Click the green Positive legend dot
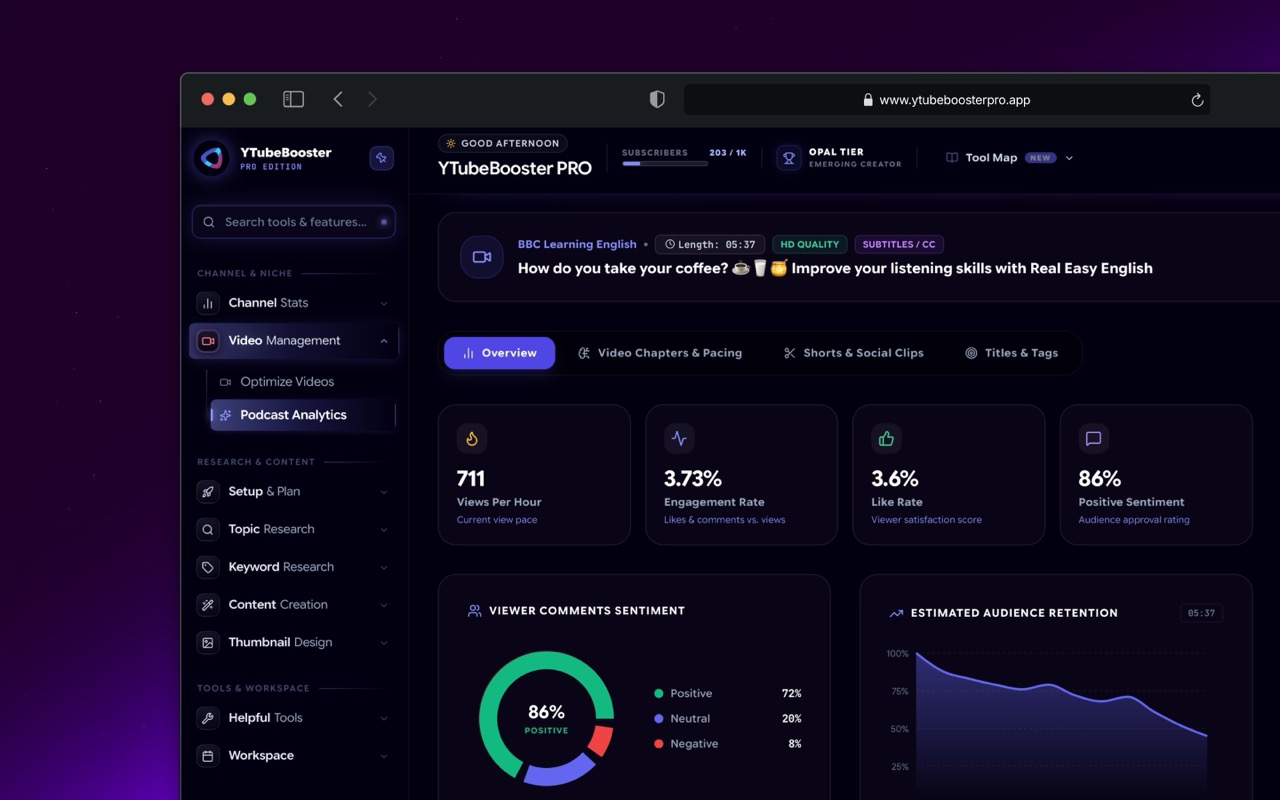 click(658, 693)
